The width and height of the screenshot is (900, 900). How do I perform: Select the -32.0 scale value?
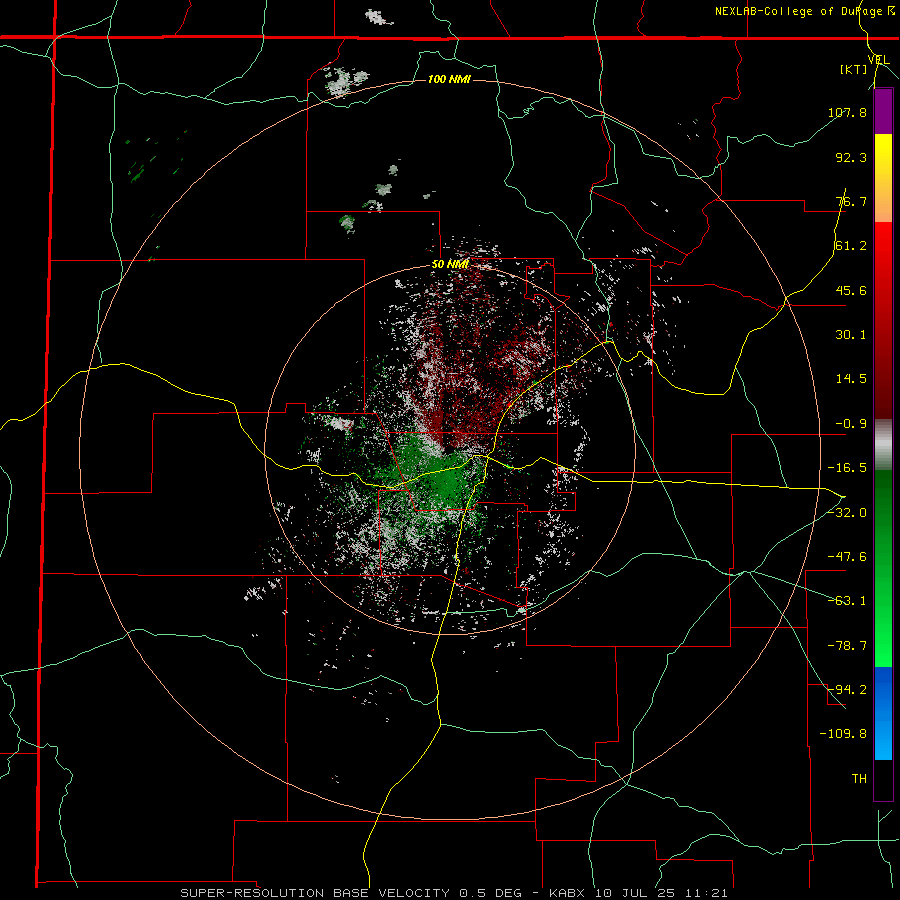(x=847, y=513)
